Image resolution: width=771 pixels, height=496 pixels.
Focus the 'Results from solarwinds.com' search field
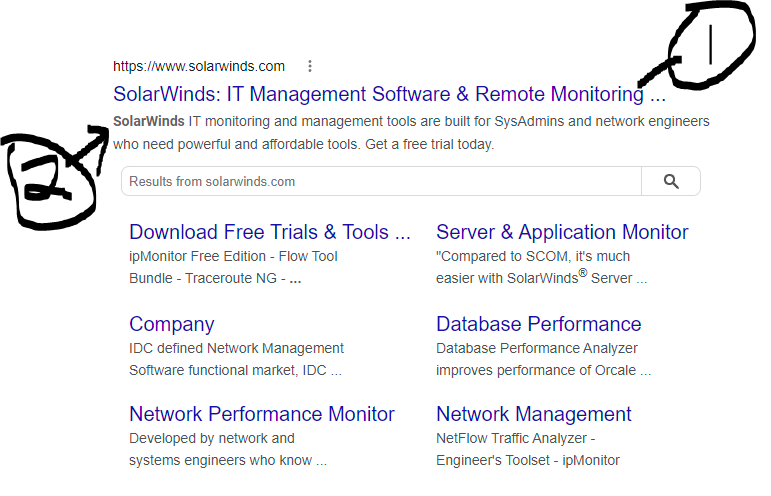(382, 181)
